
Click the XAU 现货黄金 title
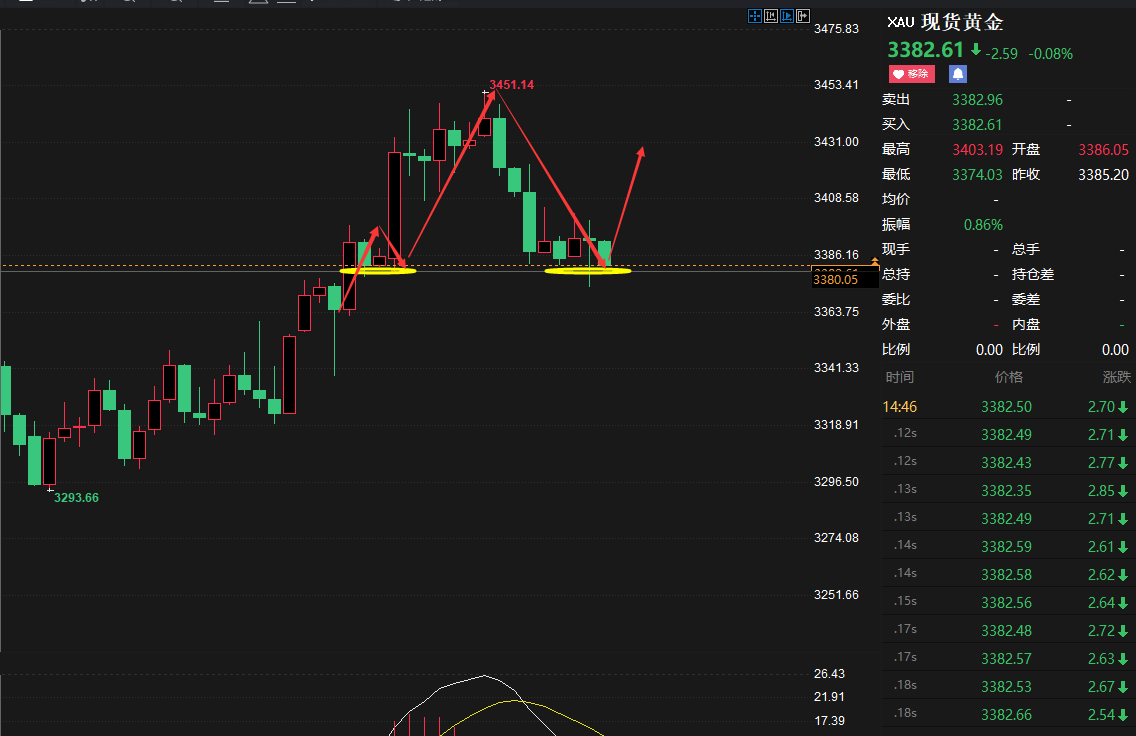point(945,22)
